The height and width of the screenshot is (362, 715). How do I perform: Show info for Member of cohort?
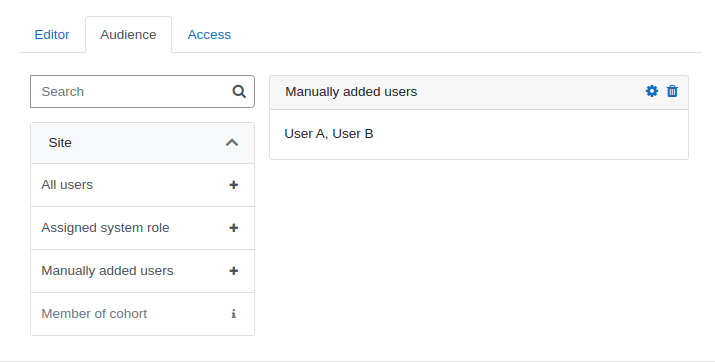pyautogui.click(x=233, y=314)
